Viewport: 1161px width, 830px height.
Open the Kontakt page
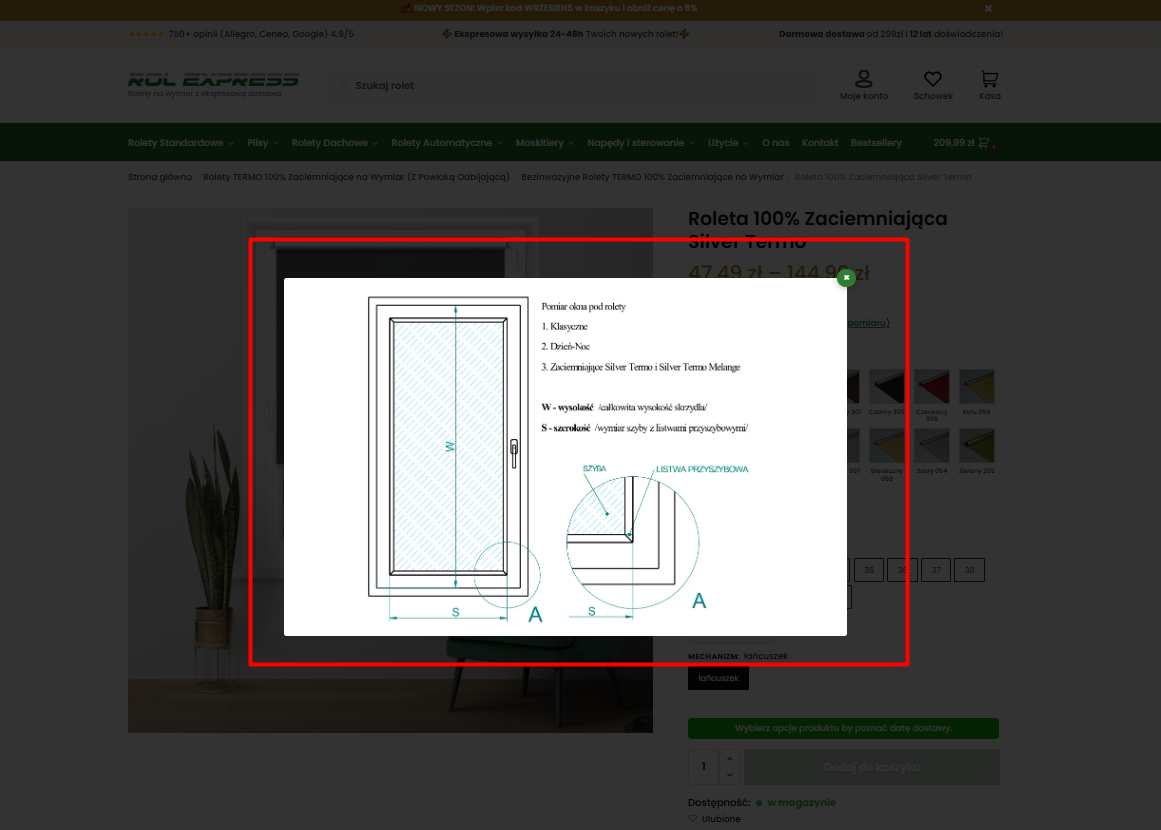point(820,143)
